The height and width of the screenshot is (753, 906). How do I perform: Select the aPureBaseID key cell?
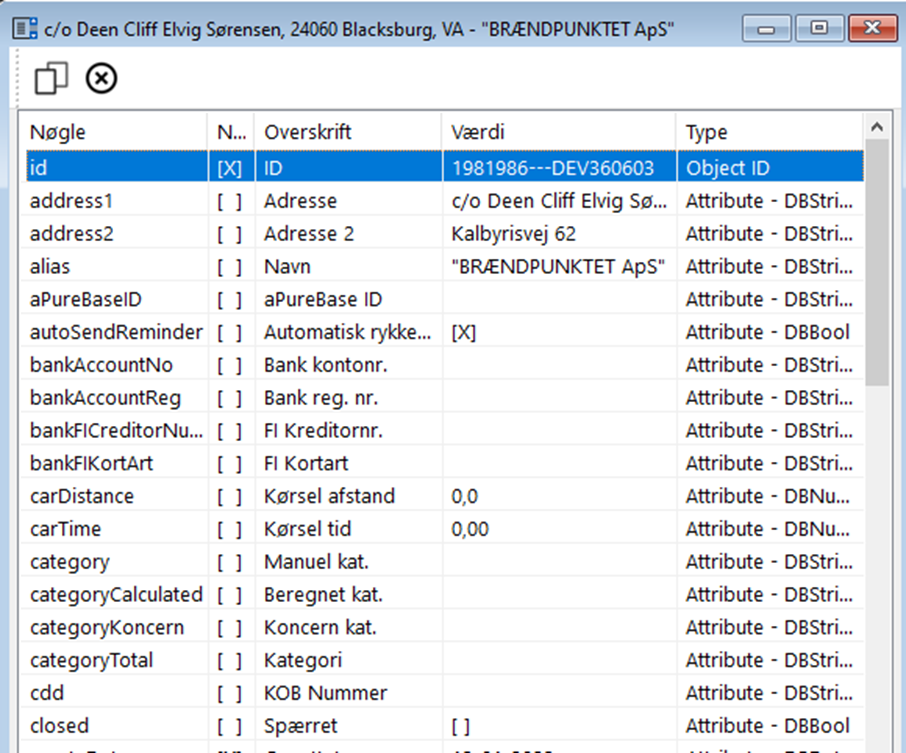pyautogui.click(x=114, y=300)
